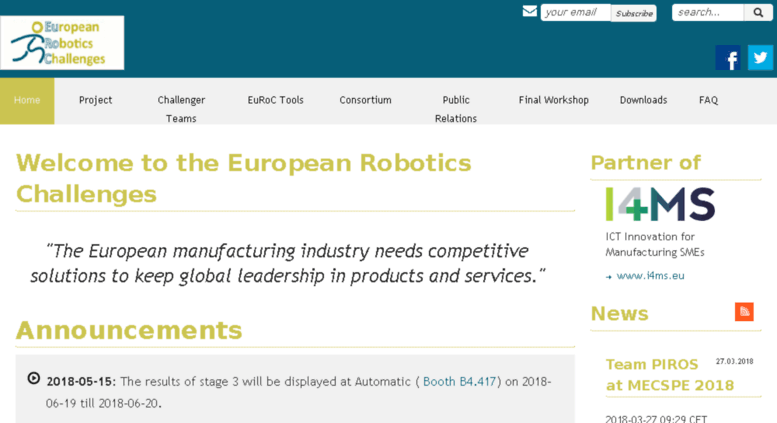This screenshot has width=777, height=423.
Task: Go to the Home menu item
Action: point(27,101)
